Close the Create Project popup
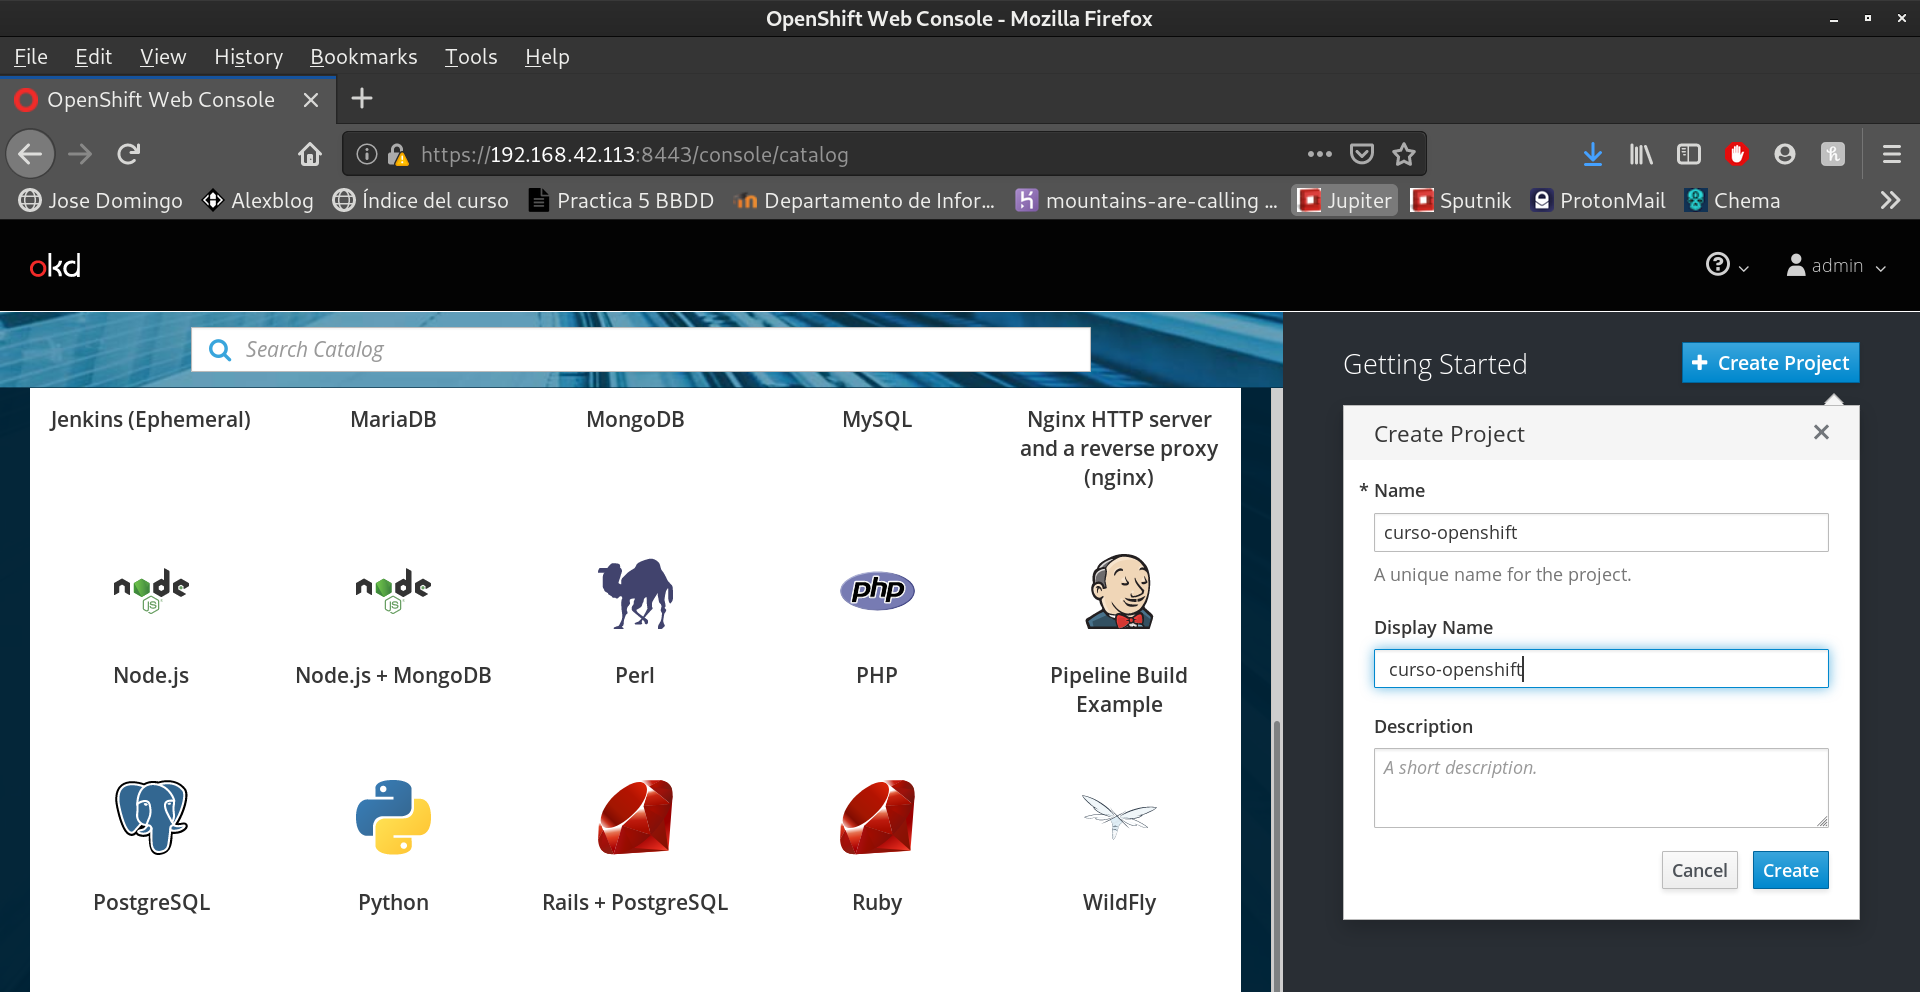The image size is (1920, 992). pos(1821,432)
